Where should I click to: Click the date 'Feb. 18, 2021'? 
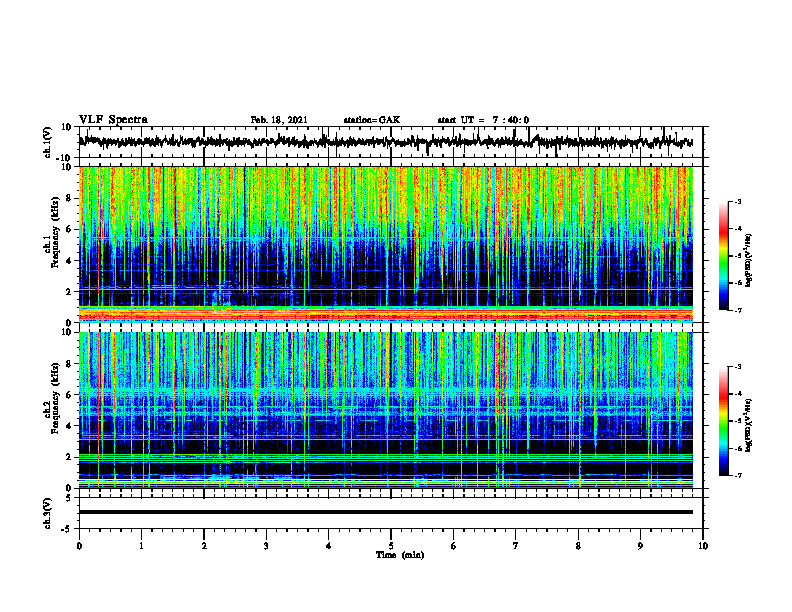[x=279, y=120]
